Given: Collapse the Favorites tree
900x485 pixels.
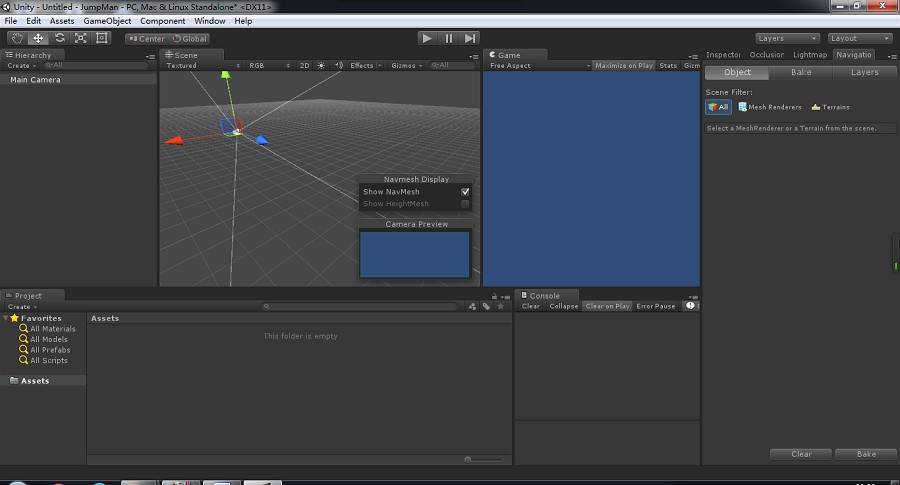Looking at the screenshot, I should pyautogui.click(x=6, y=318).
